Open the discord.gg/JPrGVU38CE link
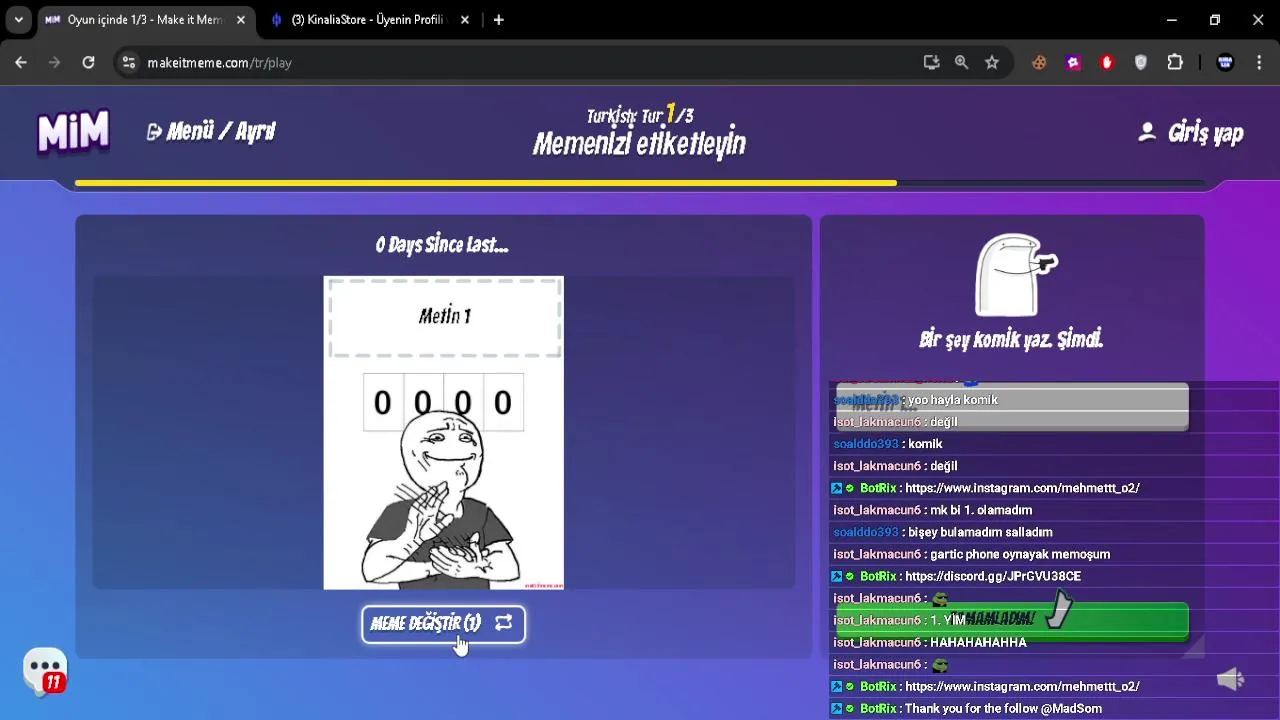The height and width of the screenshot is (720, 1280). pyautogui.click(x=993, y=576)
